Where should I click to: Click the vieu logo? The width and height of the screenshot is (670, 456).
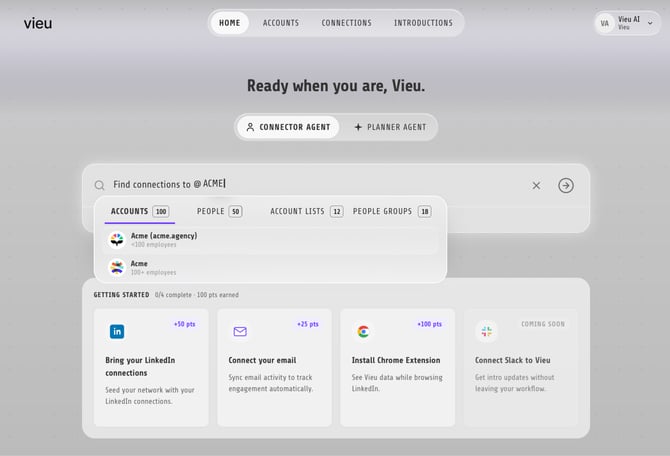coord(38,23)
